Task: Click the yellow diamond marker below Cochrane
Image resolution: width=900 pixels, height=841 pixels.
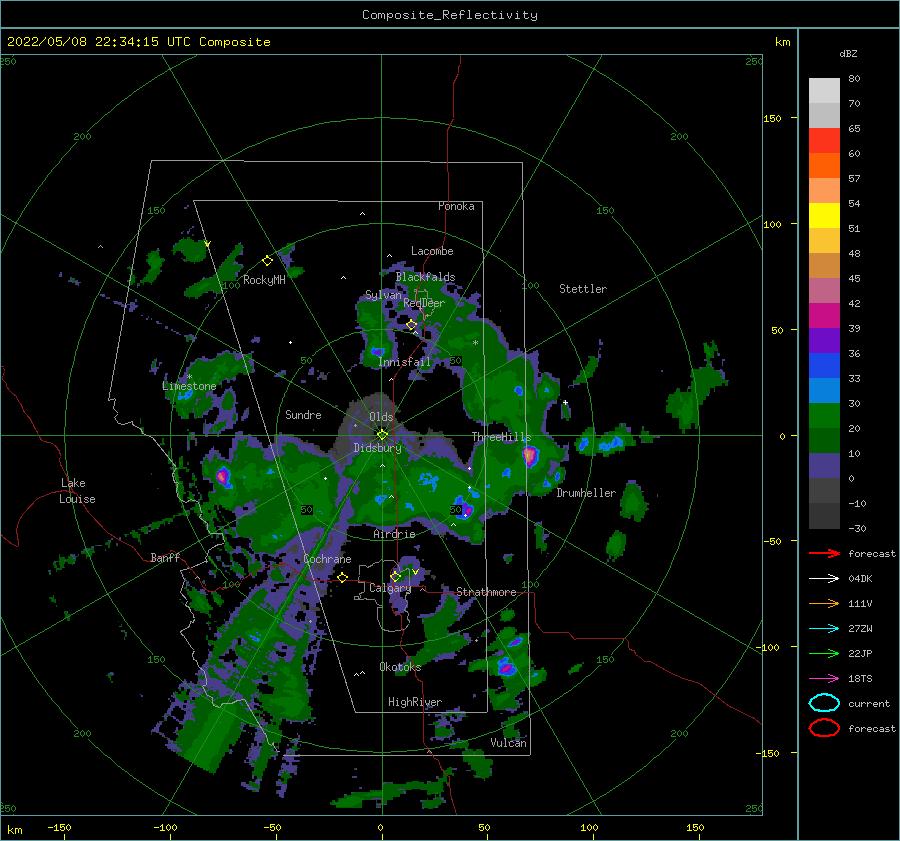Action: pos(343,577)
